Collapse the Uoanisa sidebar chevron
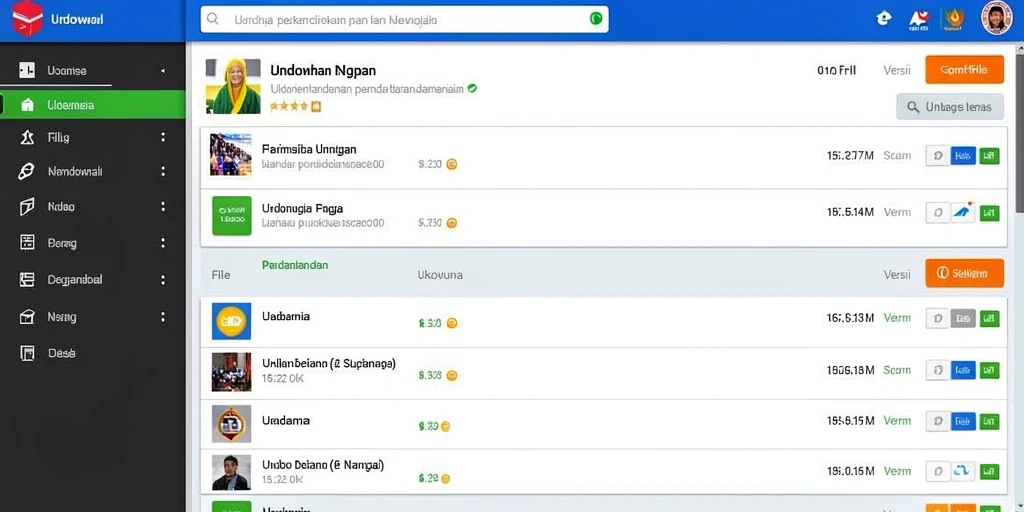 163,71
